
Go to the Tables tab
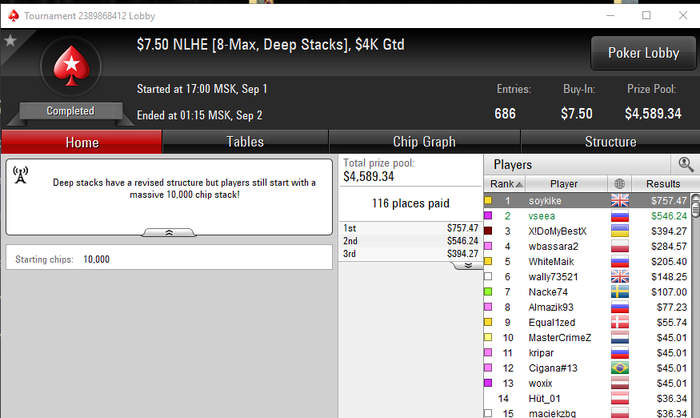(x=245, y=142)
